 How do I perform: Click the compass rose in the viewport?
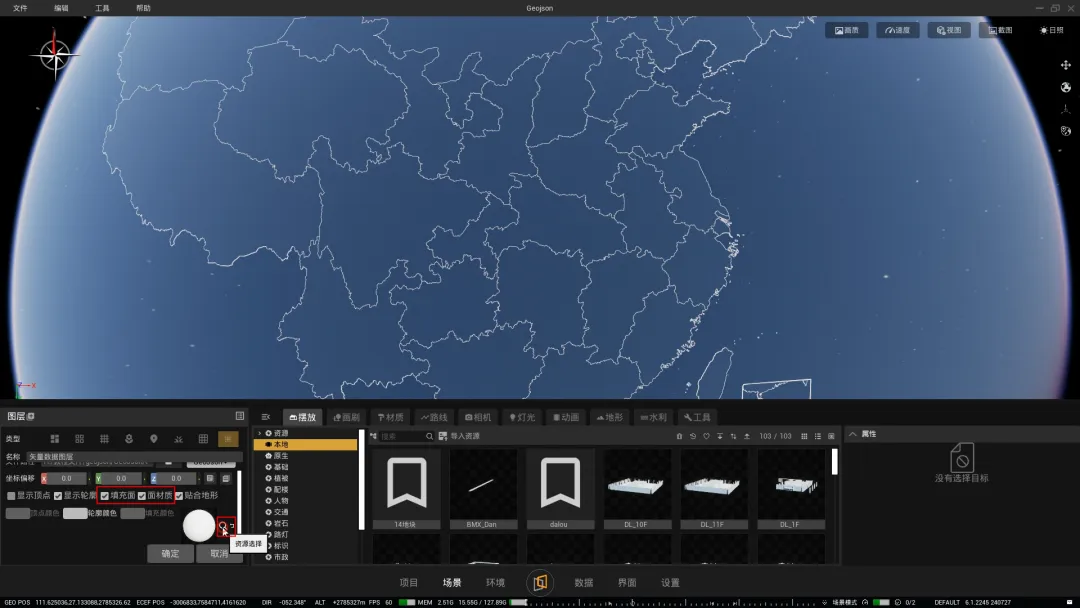(x=54, y=55)
